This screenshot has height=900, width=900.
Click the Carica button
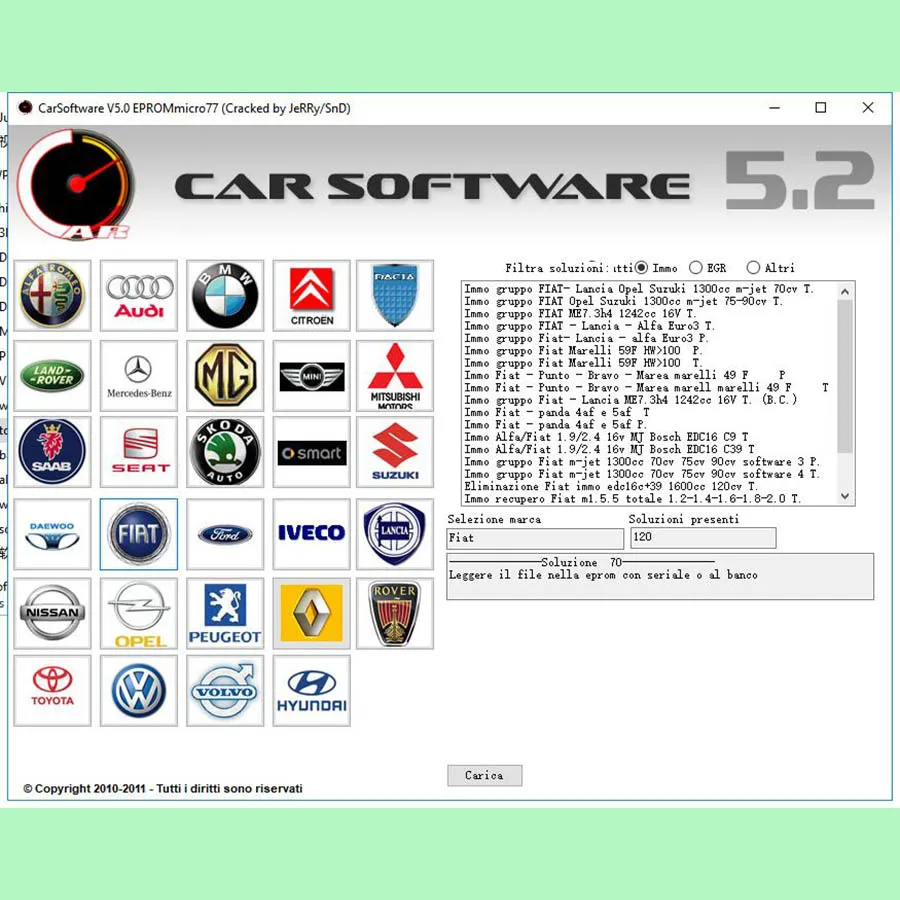click(x=484, y=775)
